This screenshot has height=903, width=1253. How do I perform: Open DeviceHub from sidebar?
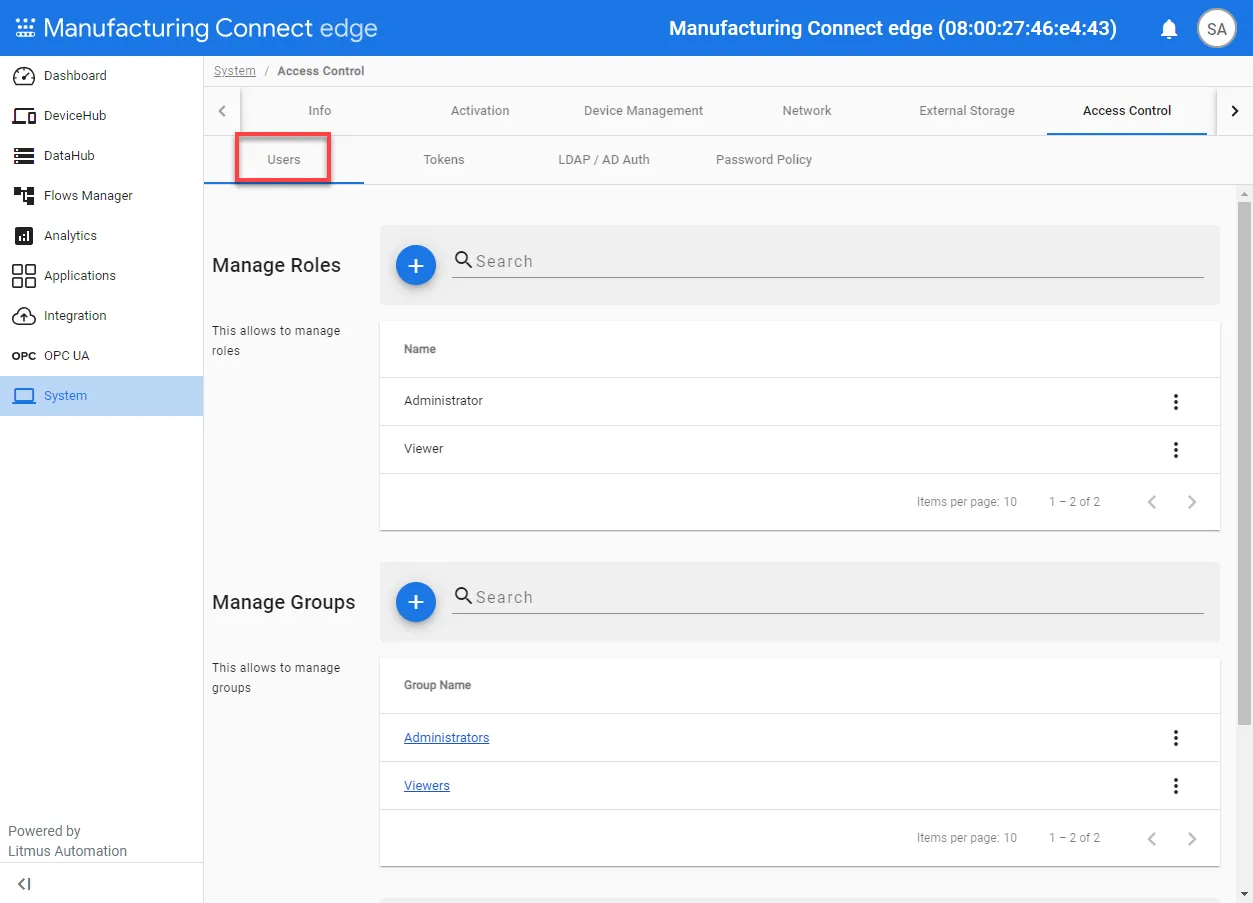click(101, 116)
